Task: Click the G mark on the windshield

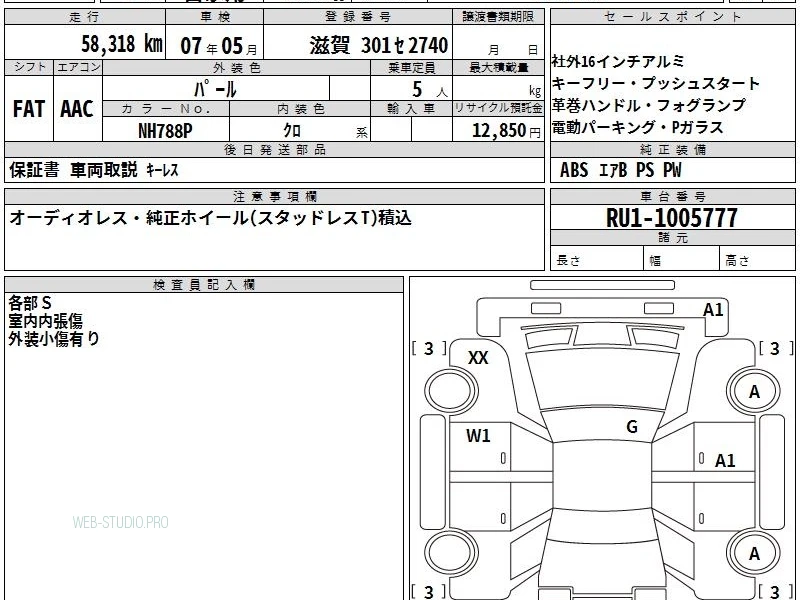Action: 632,427
